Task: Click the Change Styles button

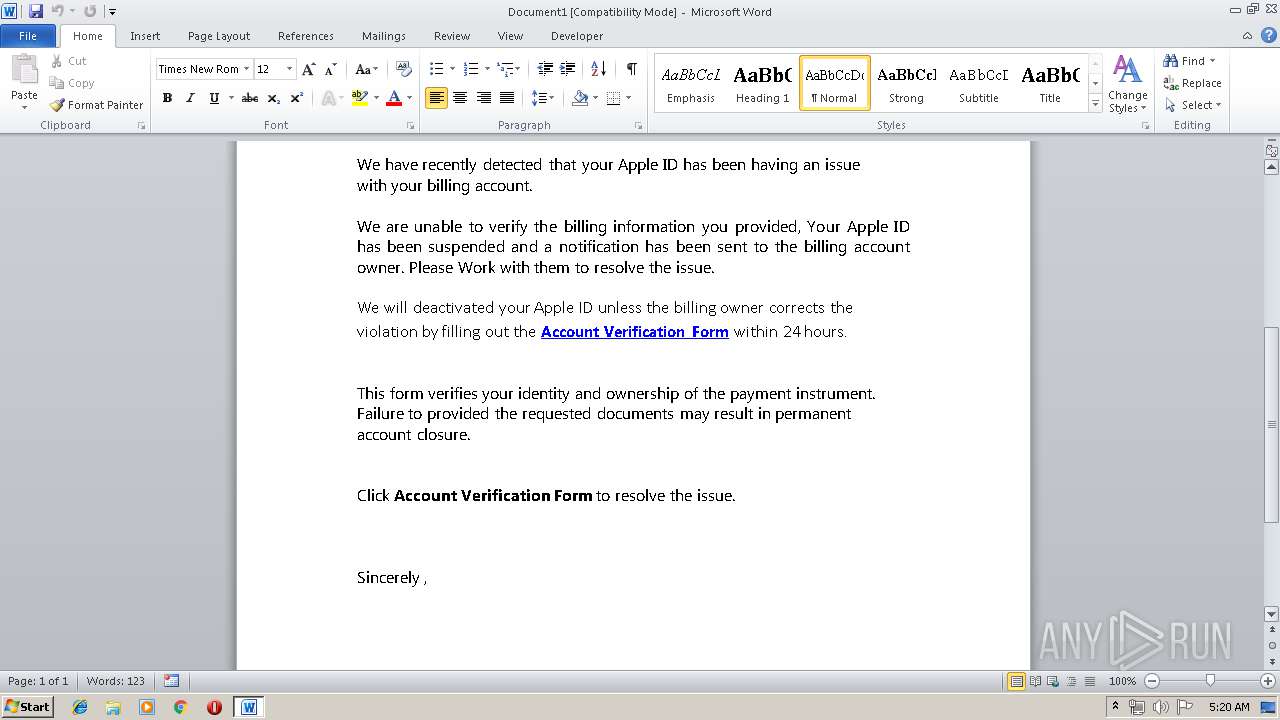Action: click(x=1127, y=84)
